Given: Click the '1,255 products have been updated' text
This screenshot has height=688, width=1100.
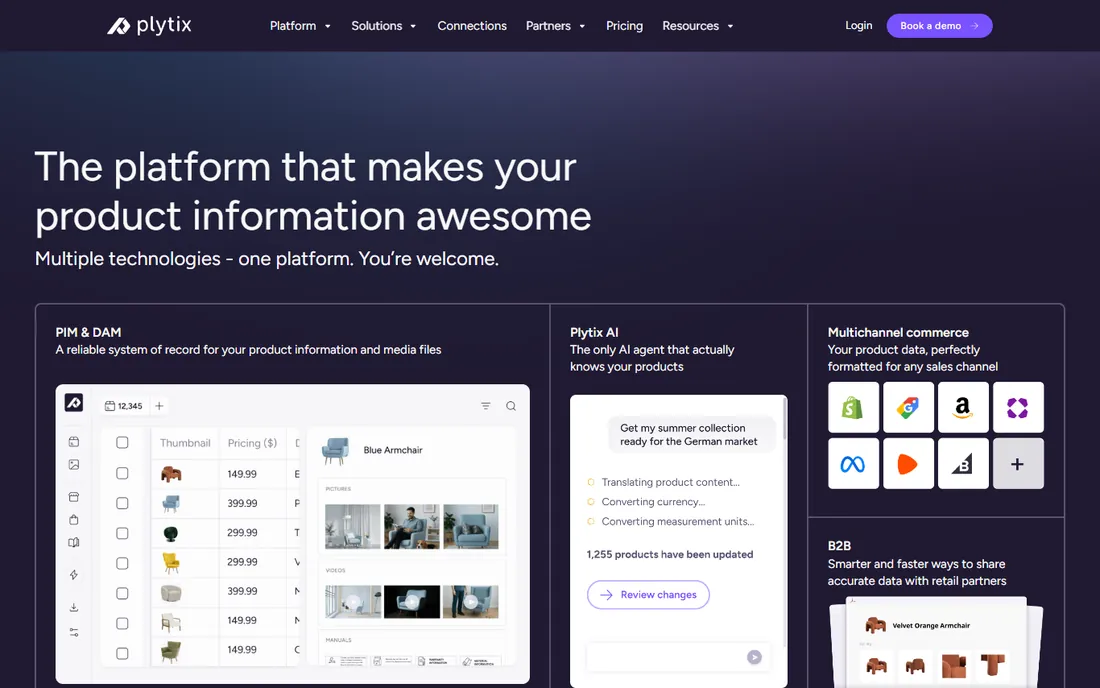Looking at the screenshot, I should tap(670, 554).
